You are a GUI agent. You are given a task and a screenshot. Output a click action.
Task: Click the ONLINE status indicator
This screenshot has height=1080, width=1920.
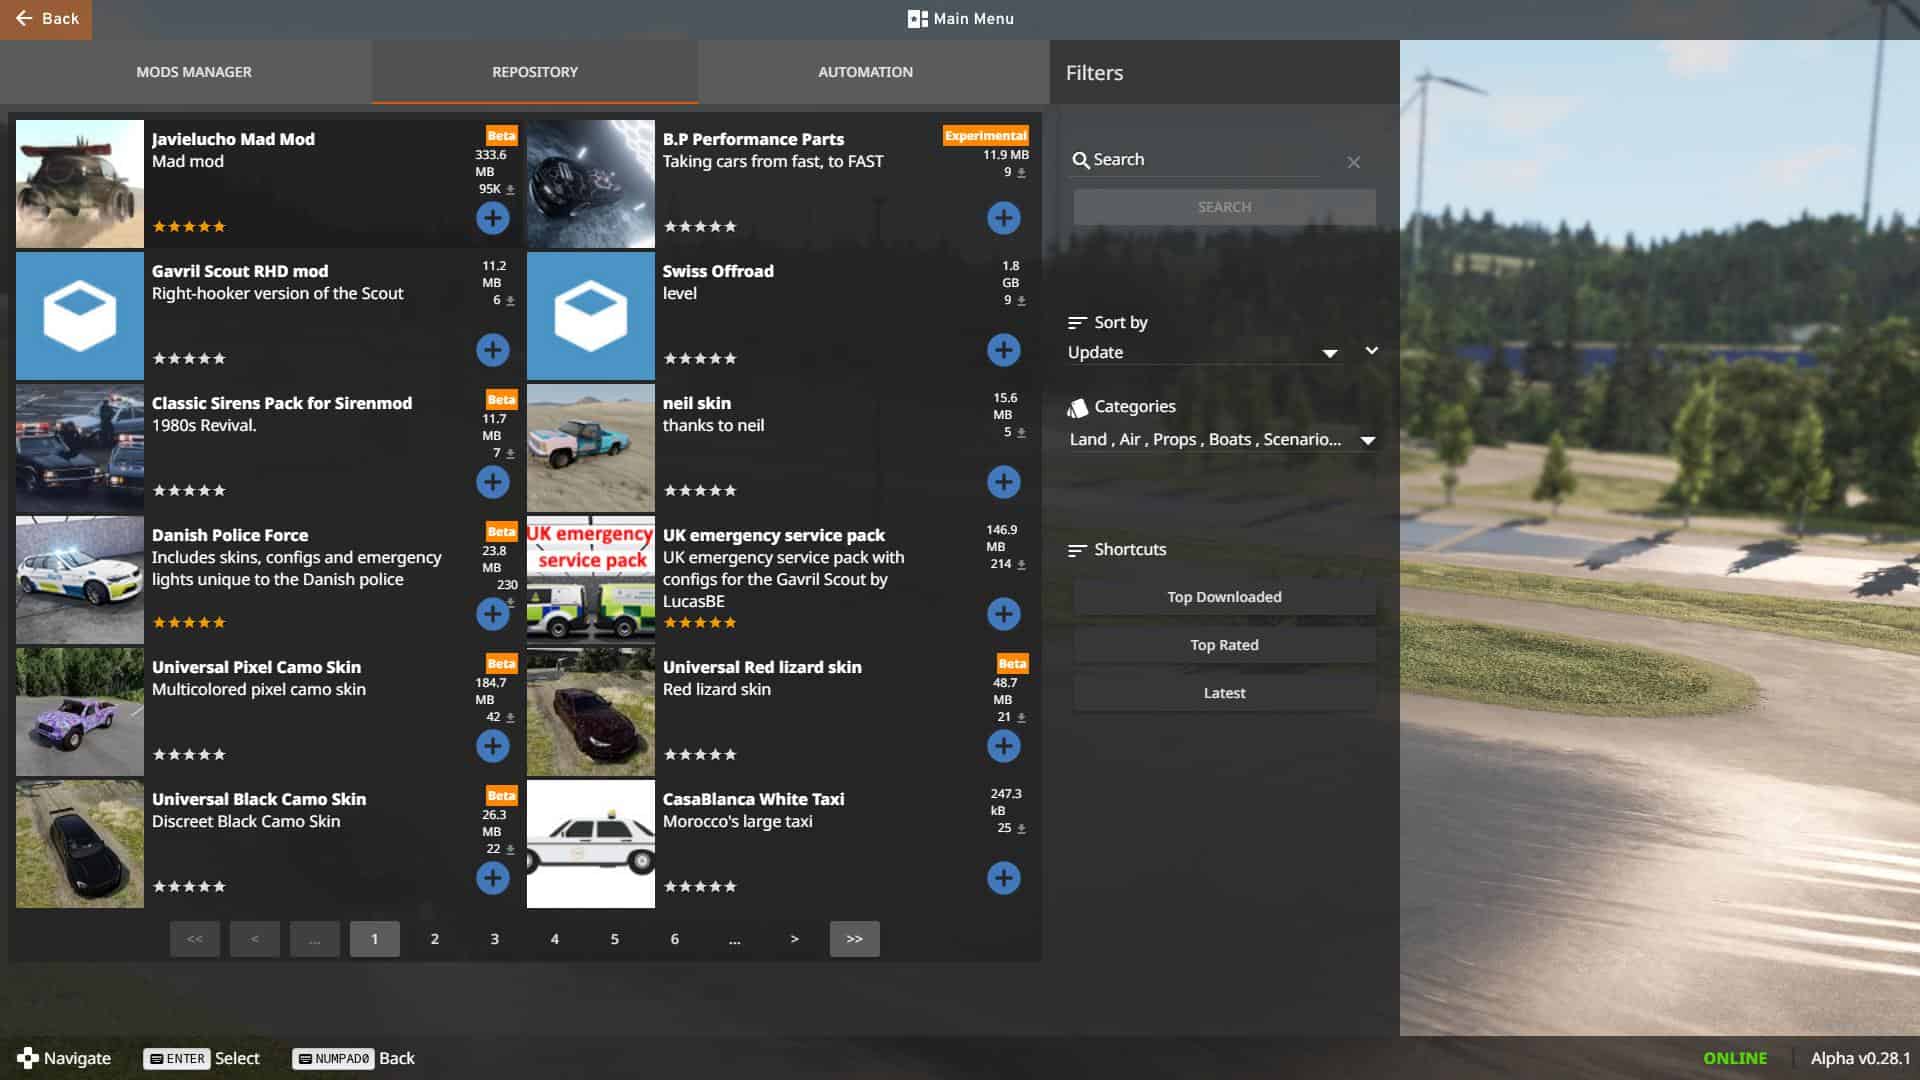coord(1735,1058)
